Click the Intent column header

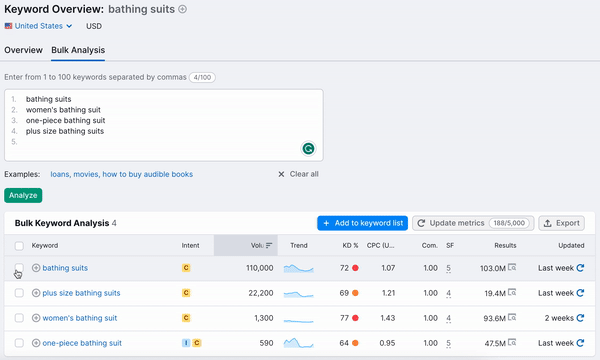pyautogui.click(x=191, y=246)
